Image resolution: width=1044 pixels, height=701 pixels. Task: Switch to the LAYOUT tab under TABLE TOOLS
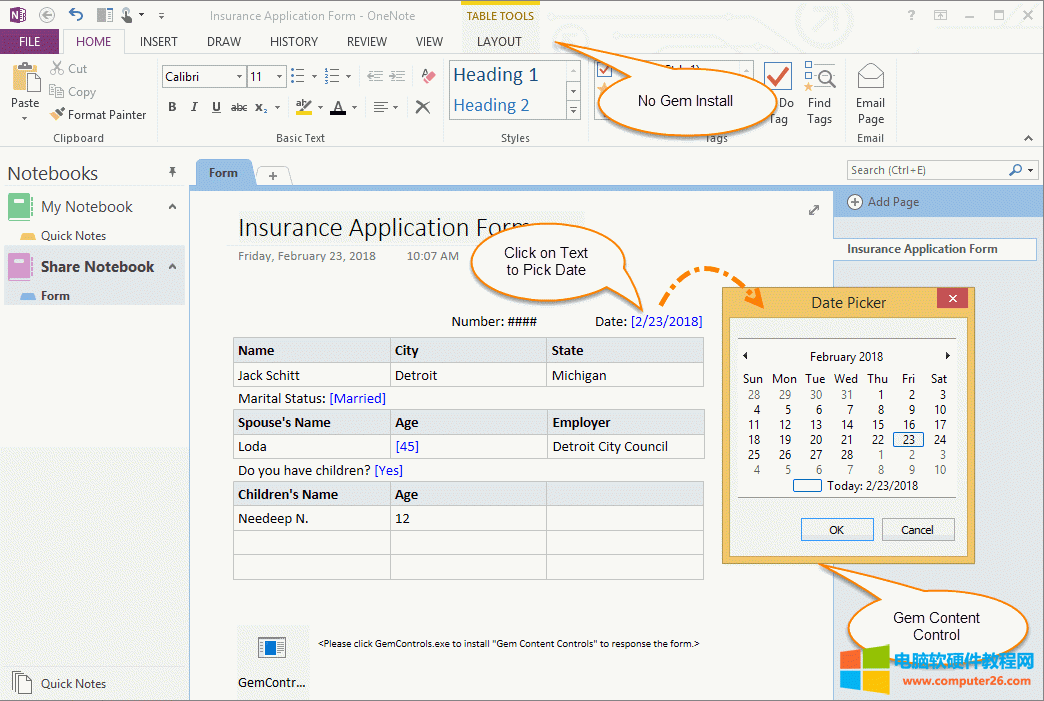pyautogui.click(x=498, y=42)
